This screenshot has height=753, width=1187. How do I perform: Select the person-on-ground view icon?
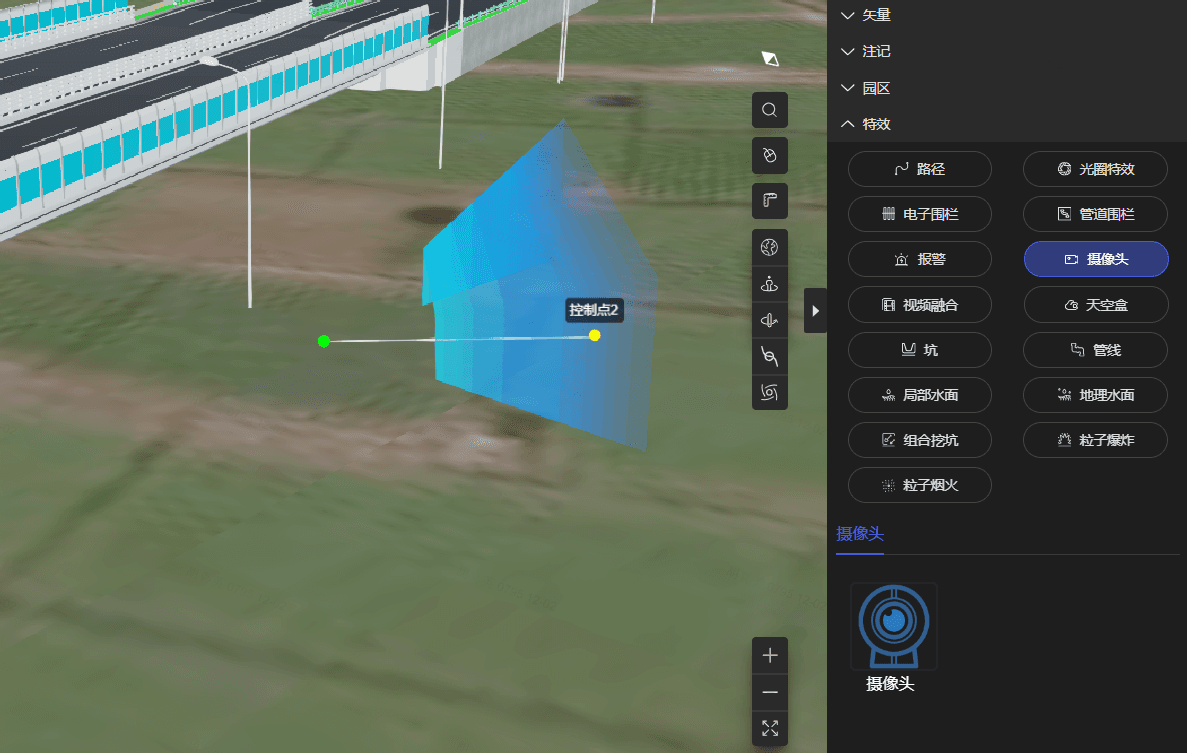769,284
